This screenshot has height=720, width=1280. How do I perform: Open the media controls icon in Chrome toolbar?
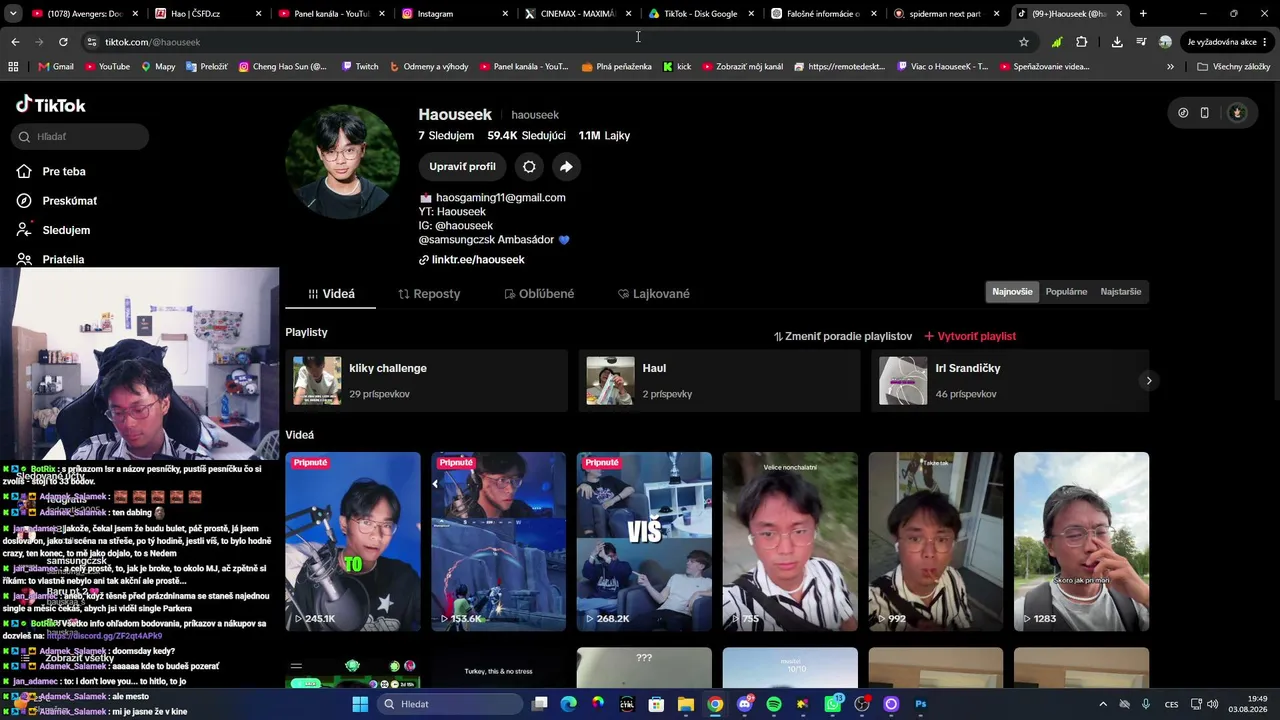coord(1142,42)
